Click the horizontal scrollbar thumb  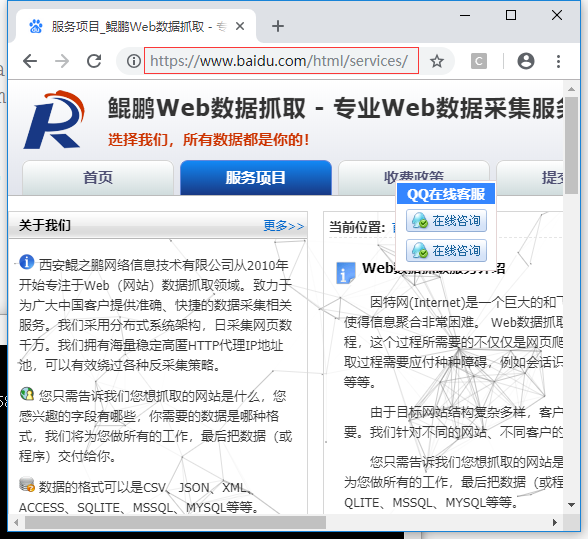coord(176,522)
